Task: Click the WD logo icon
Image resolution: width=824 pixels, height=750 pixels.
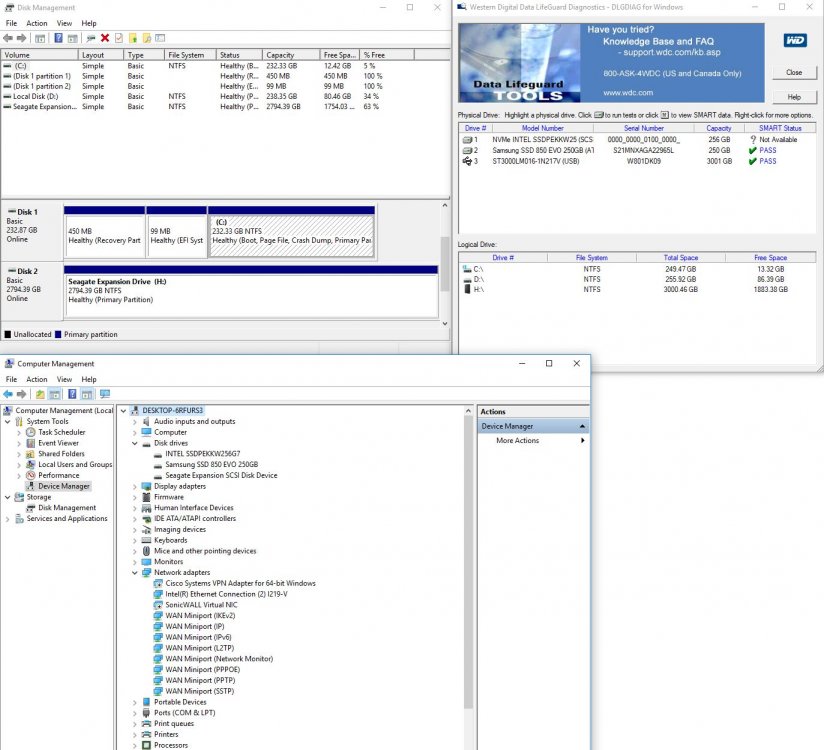Action: 795,40
